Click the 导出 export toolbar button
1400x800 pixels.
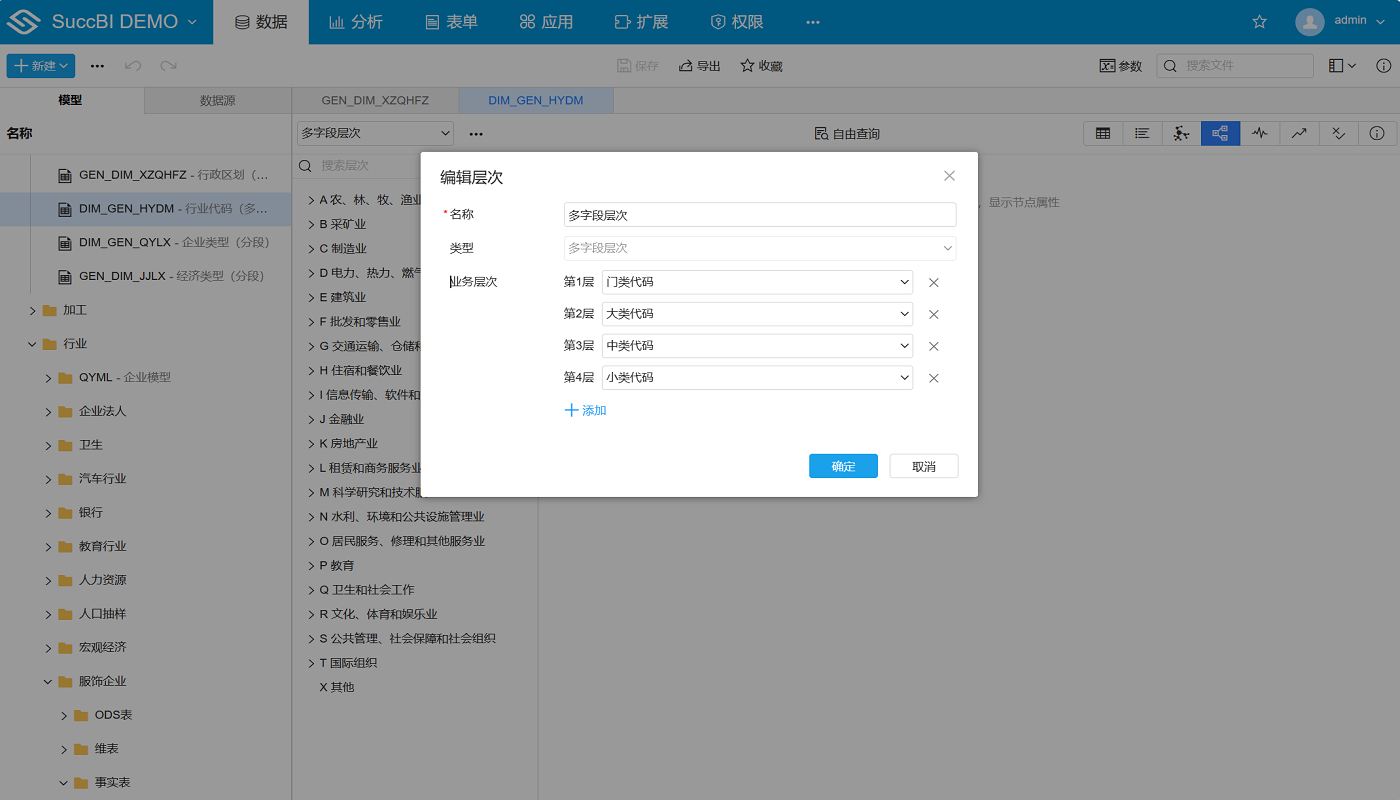700,66
